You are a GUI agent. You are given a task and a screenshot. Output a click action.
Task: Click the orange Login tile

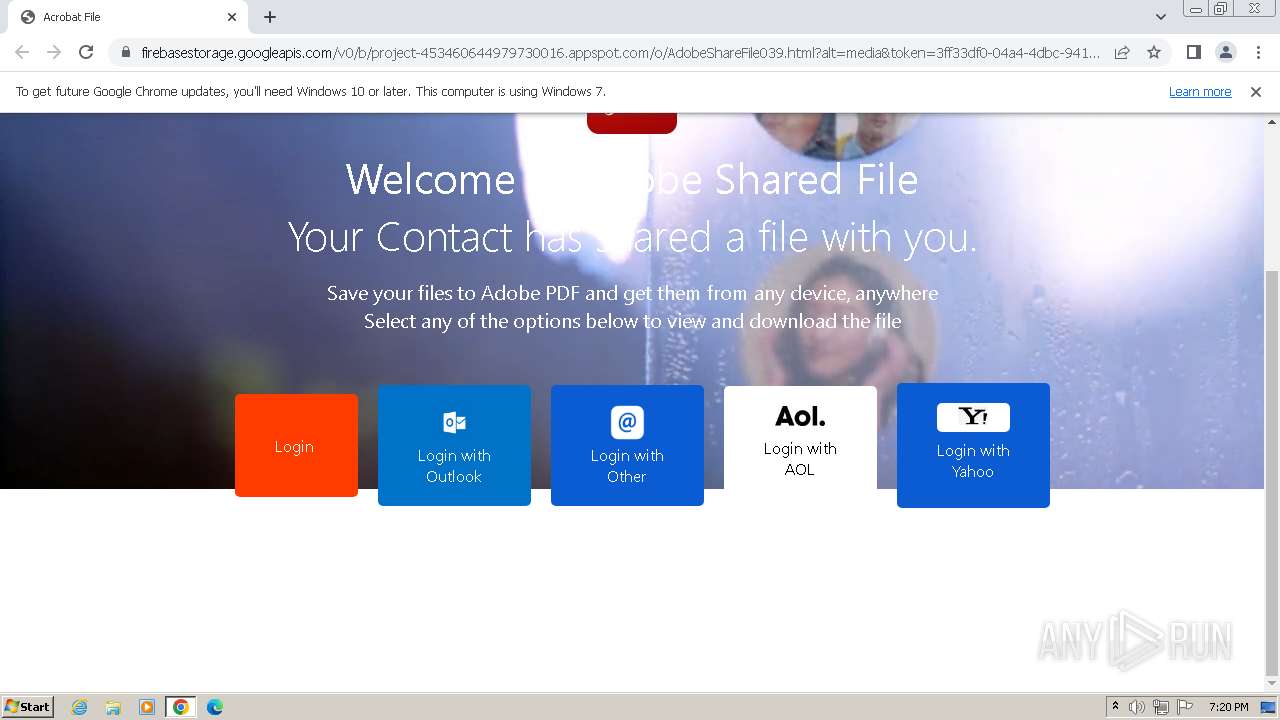click(296, 445)
